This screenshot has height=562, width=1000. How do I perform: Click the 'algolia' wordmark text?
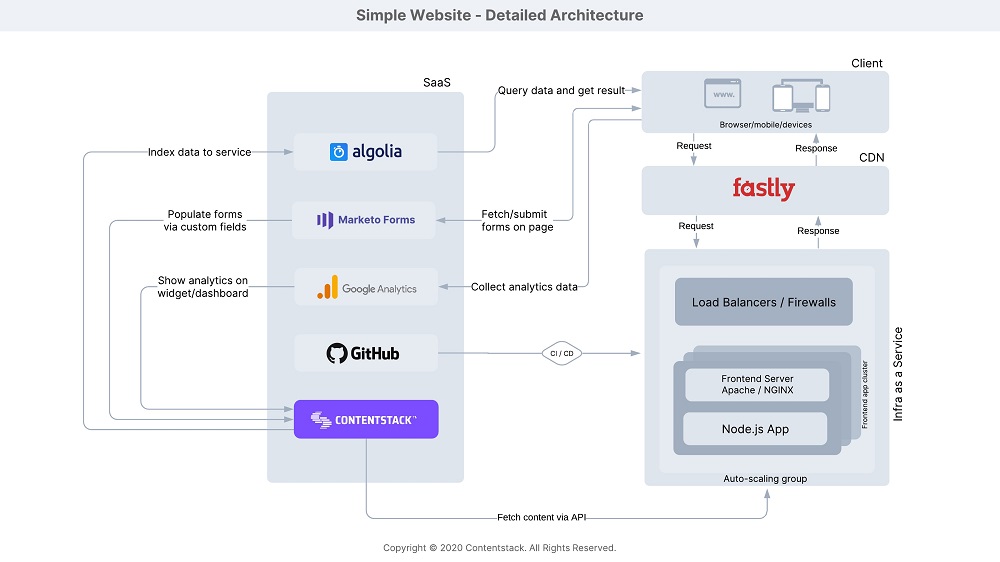pyautogui.click(x=377, y=152)
